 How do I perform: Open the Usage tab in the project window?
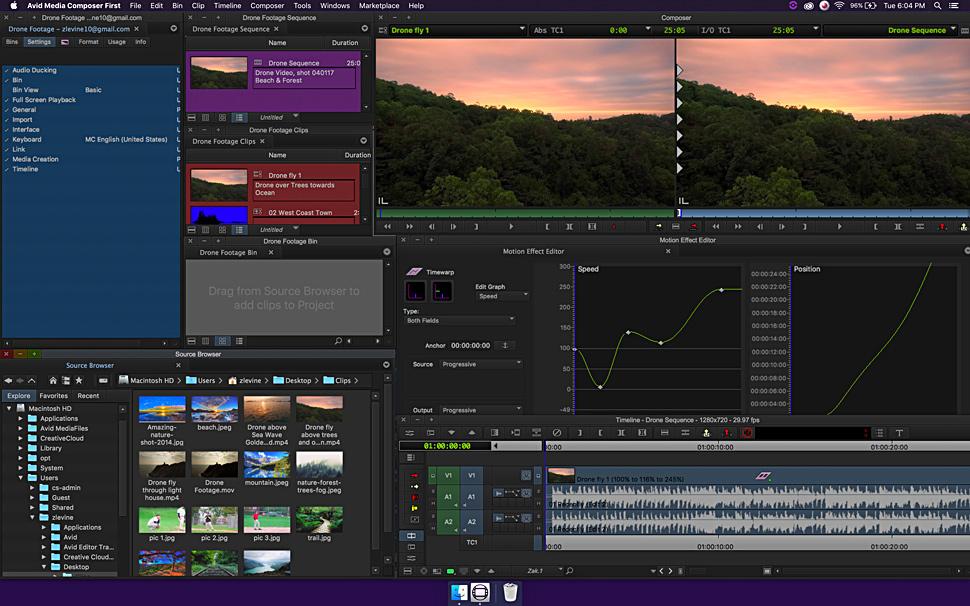(116, 42)
